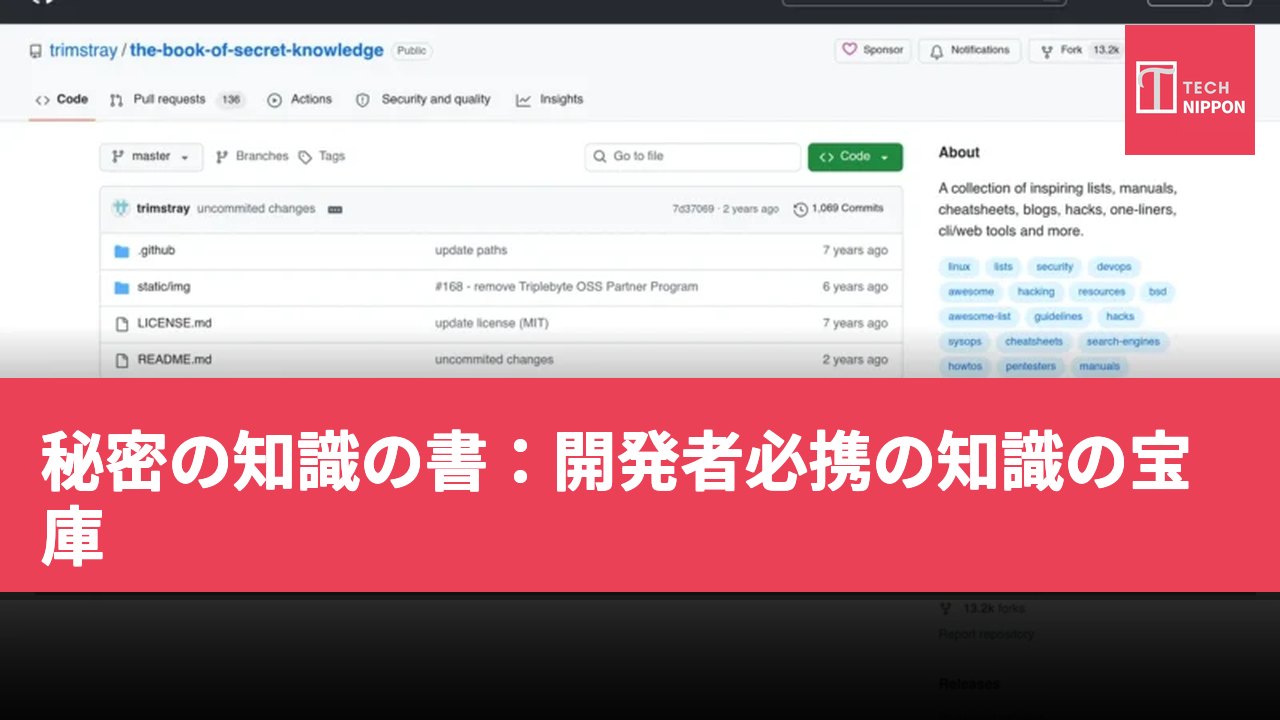Select the linux topic tag
The height and width of the screenshot is (720, 1280).
click(x=959, y=267)
